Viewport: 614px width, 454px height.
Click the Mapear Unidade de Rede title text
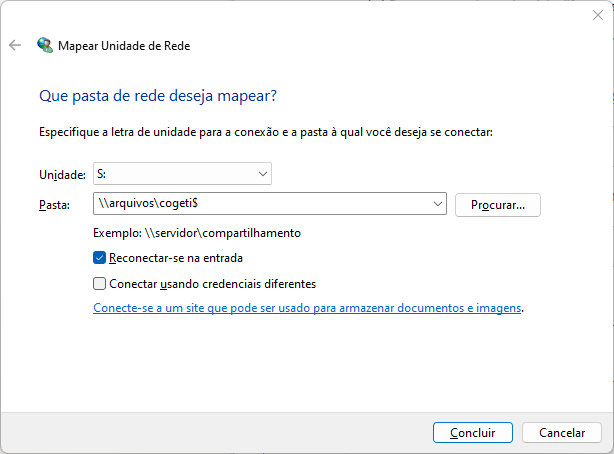[124, 46]
